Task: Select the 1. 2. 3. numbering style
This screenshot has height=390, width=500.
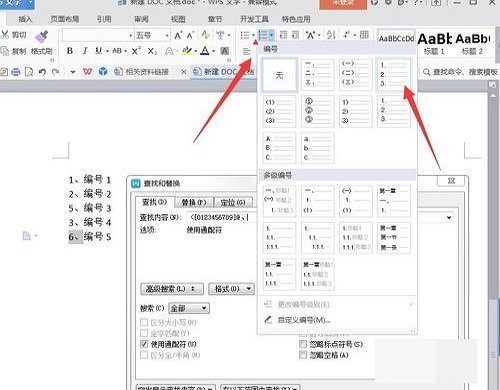Action: pyautogui.click(x=394, y=75)
